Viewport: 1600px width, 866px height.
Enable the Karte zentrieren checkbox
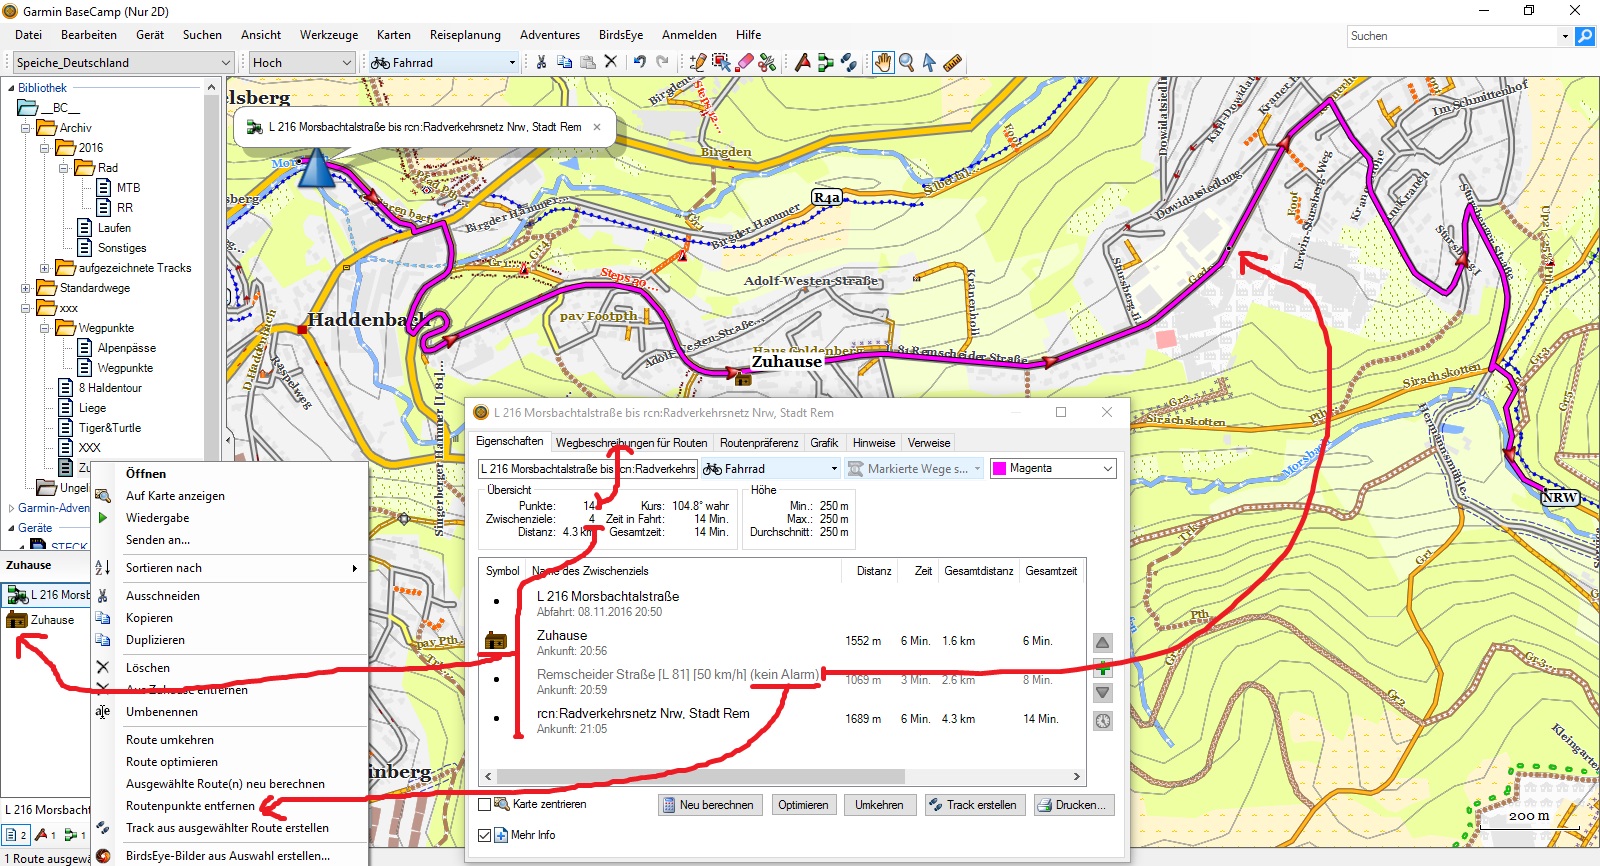485,804
